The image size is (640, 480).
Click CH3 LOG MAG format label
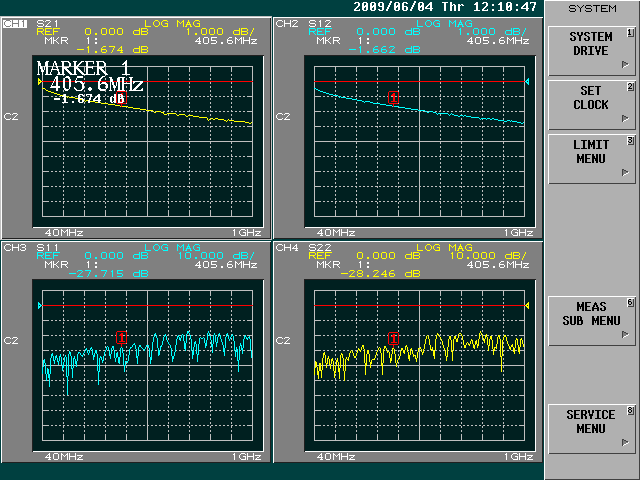pos(173,248)
